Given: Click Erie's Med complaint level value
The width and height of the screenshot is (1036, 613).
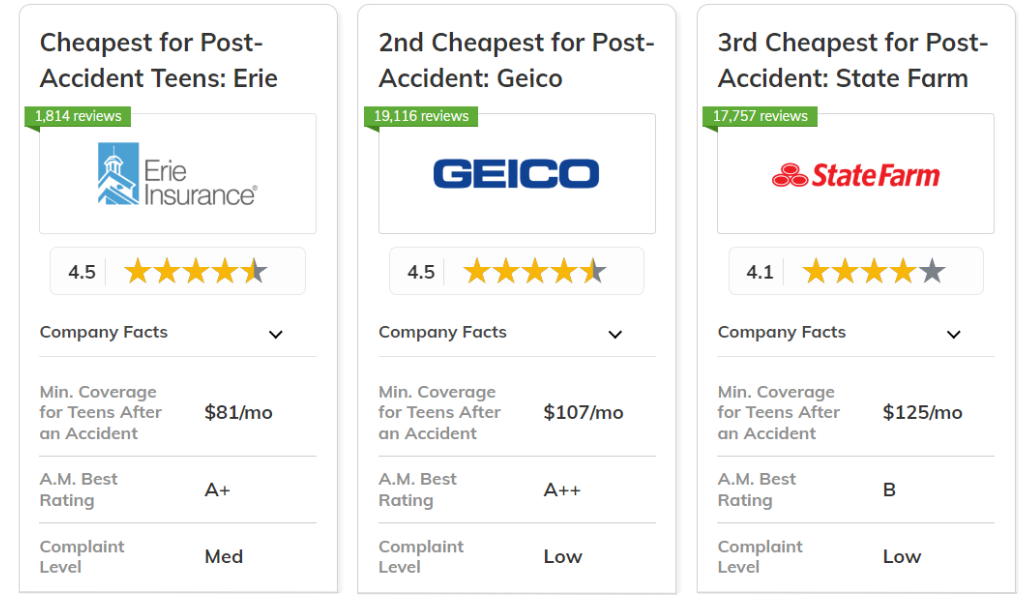Looking at the screenshot, I should (x=224, y=557).
